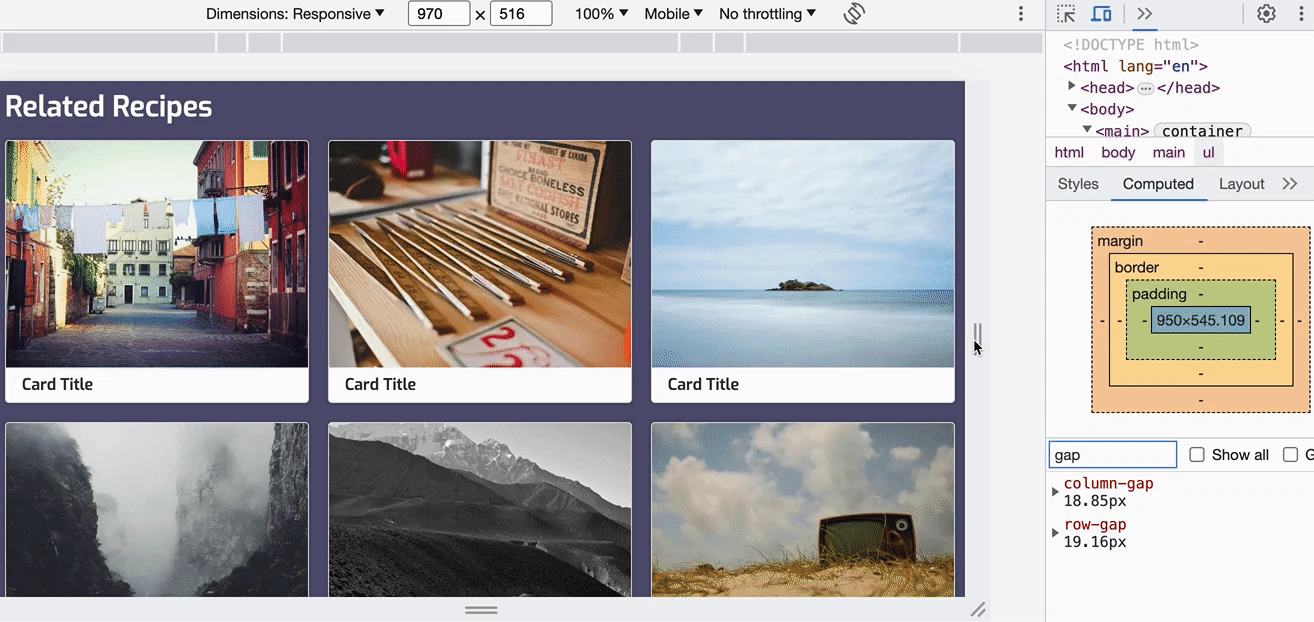Viewport: 1314px width, 622px height.
Task: Click Card Title under pencils image
Action: (x=380, y=384)
